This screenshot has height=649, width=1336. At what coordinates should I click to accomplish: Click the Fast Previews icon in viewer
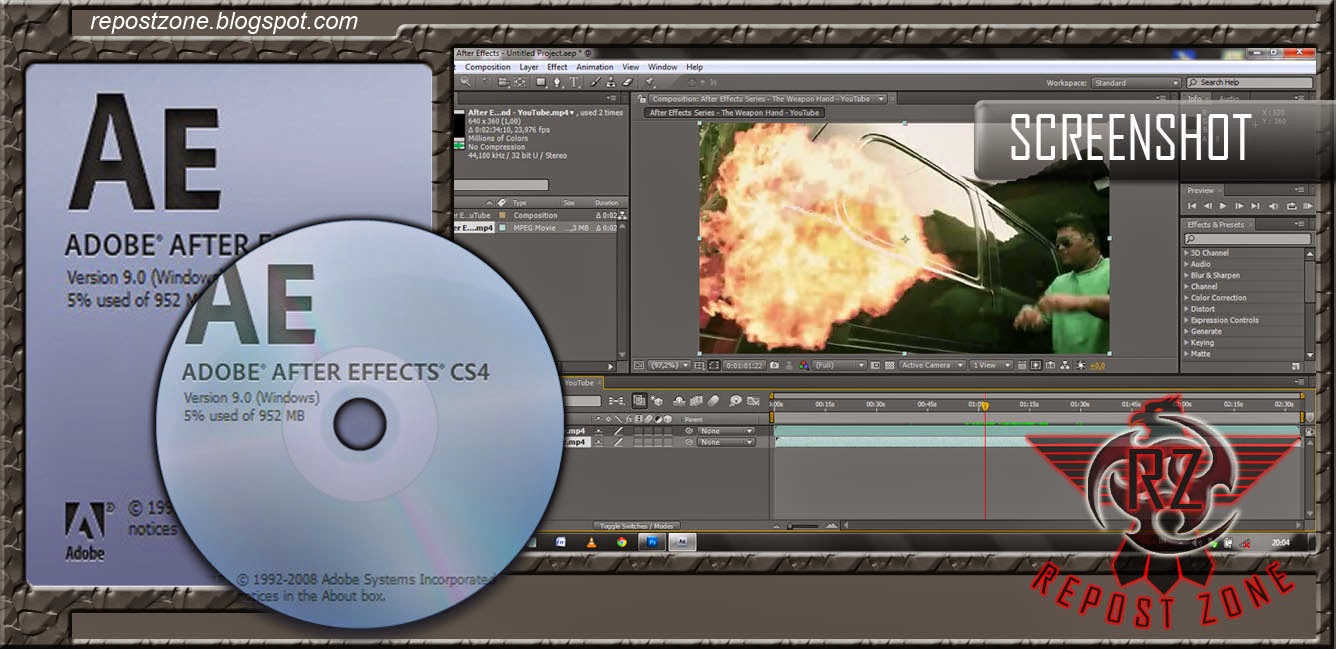click(1036, 365)
